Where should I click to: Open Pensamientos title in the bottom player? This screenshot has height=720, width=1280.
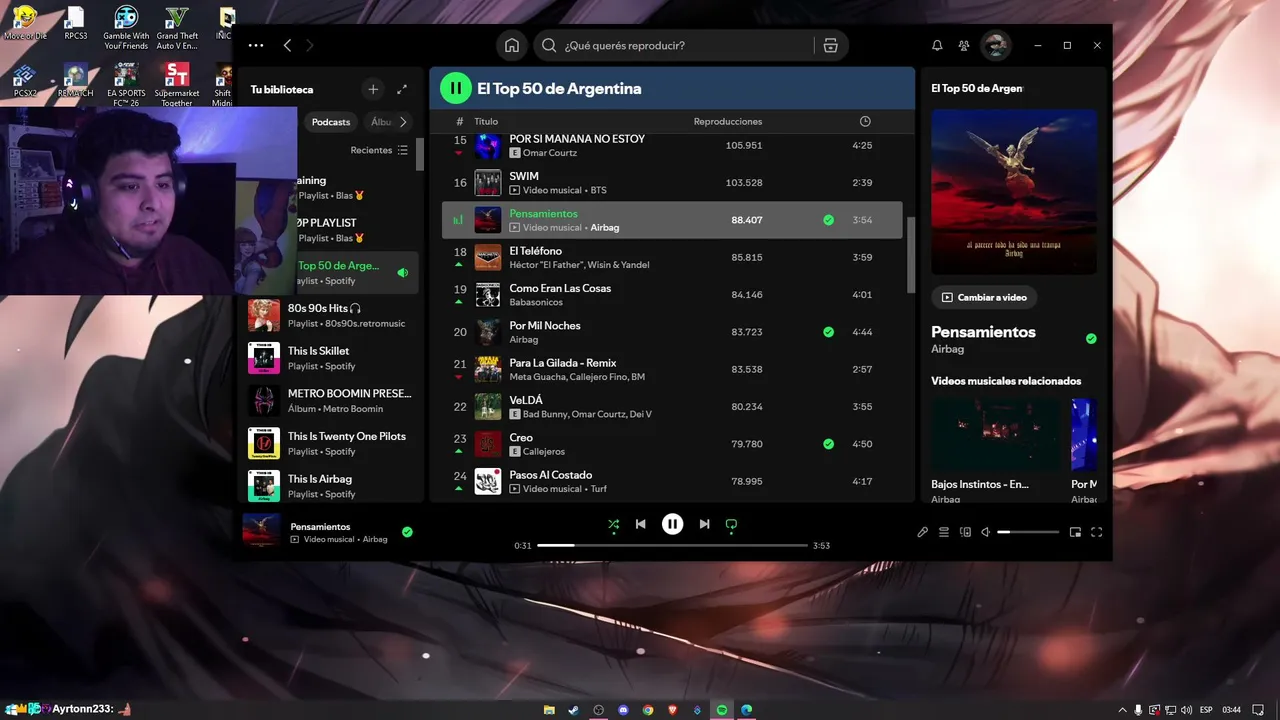click(320, 526)
